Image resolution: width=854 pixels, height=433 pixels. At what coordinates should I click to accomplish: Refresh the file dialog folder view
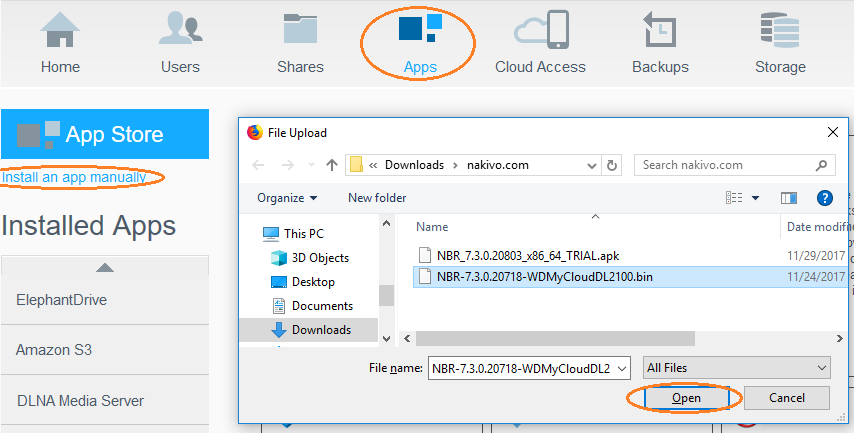pos(612,165)
